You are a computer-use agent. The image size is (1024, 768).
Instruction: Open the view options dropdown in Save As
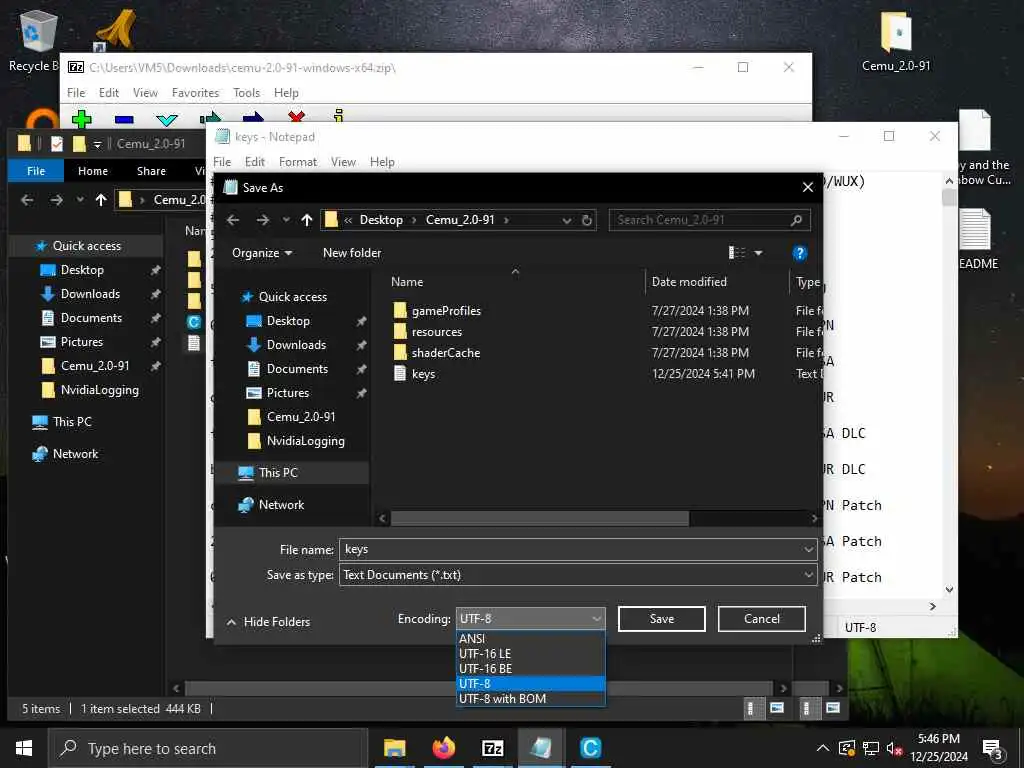(x=758, y=253)
